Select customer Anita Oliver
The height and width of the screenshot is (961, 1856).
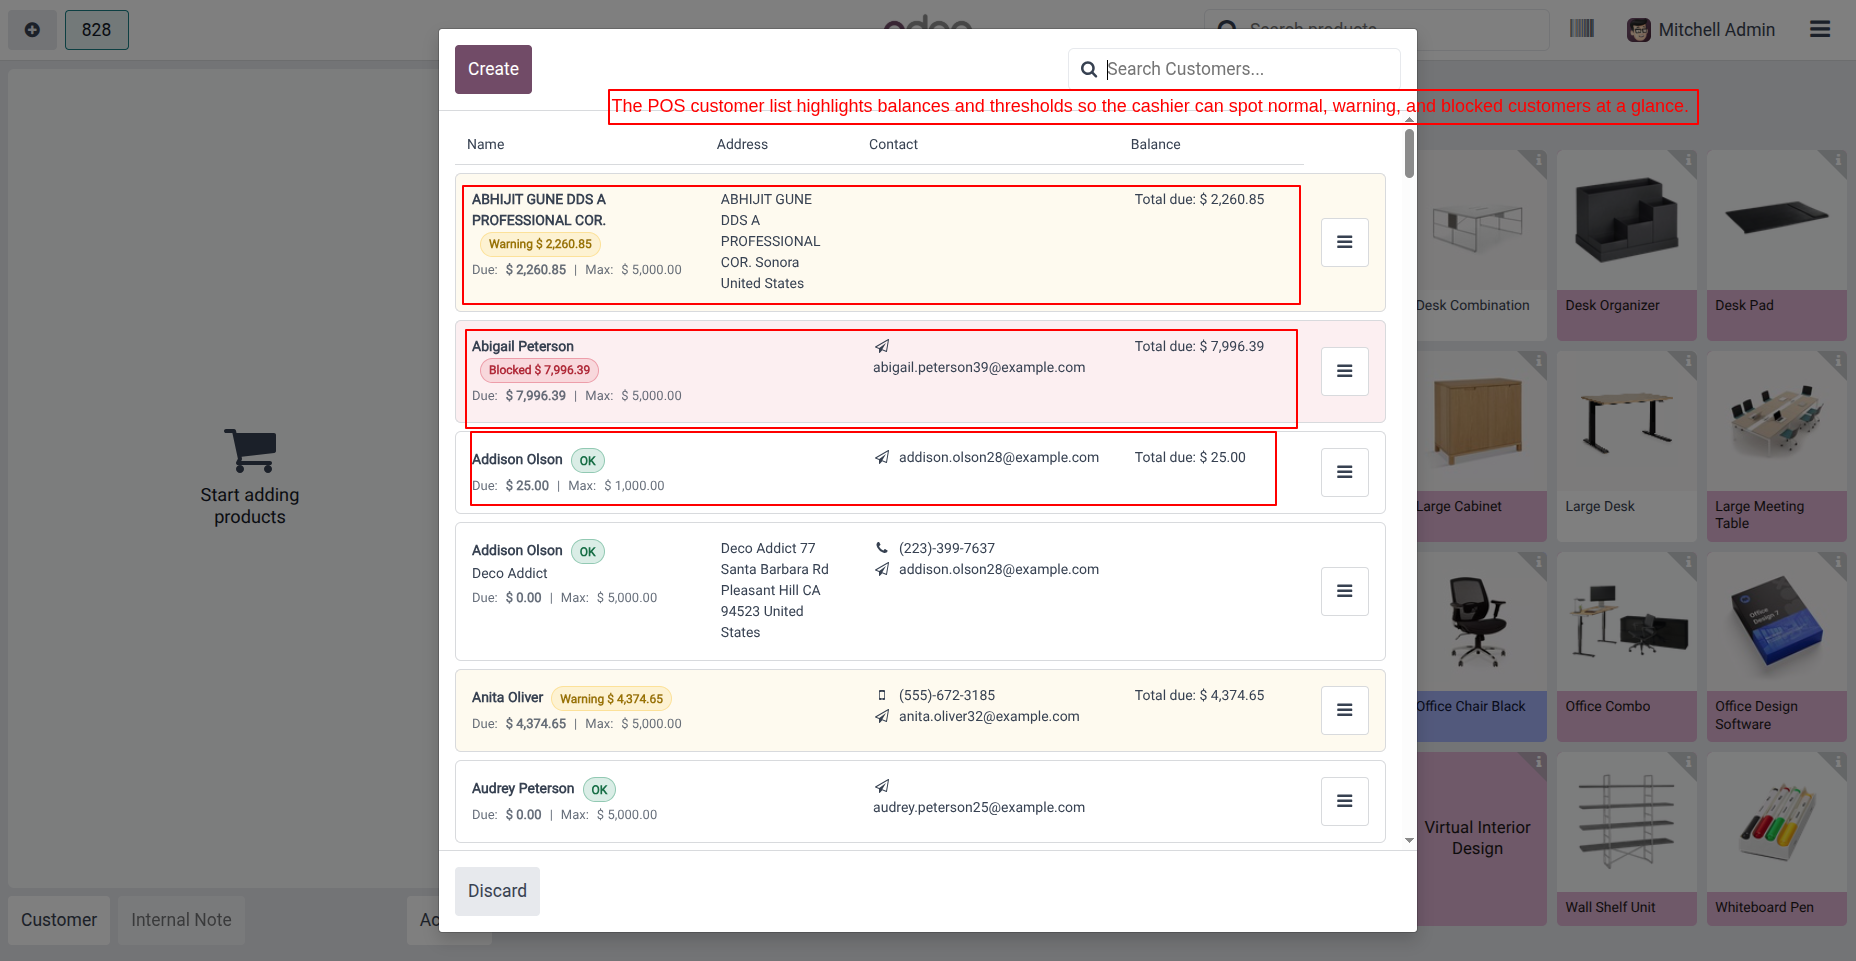[x=920, y=710]
